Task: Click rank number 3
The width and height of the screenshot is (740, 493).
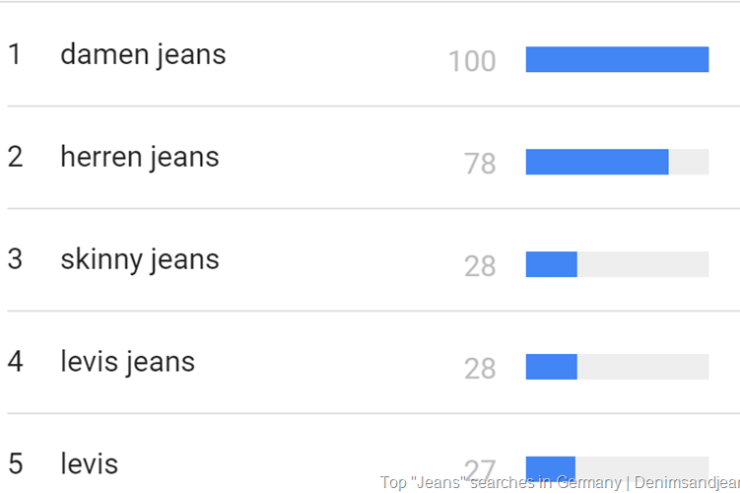Action: click(15, 260)
